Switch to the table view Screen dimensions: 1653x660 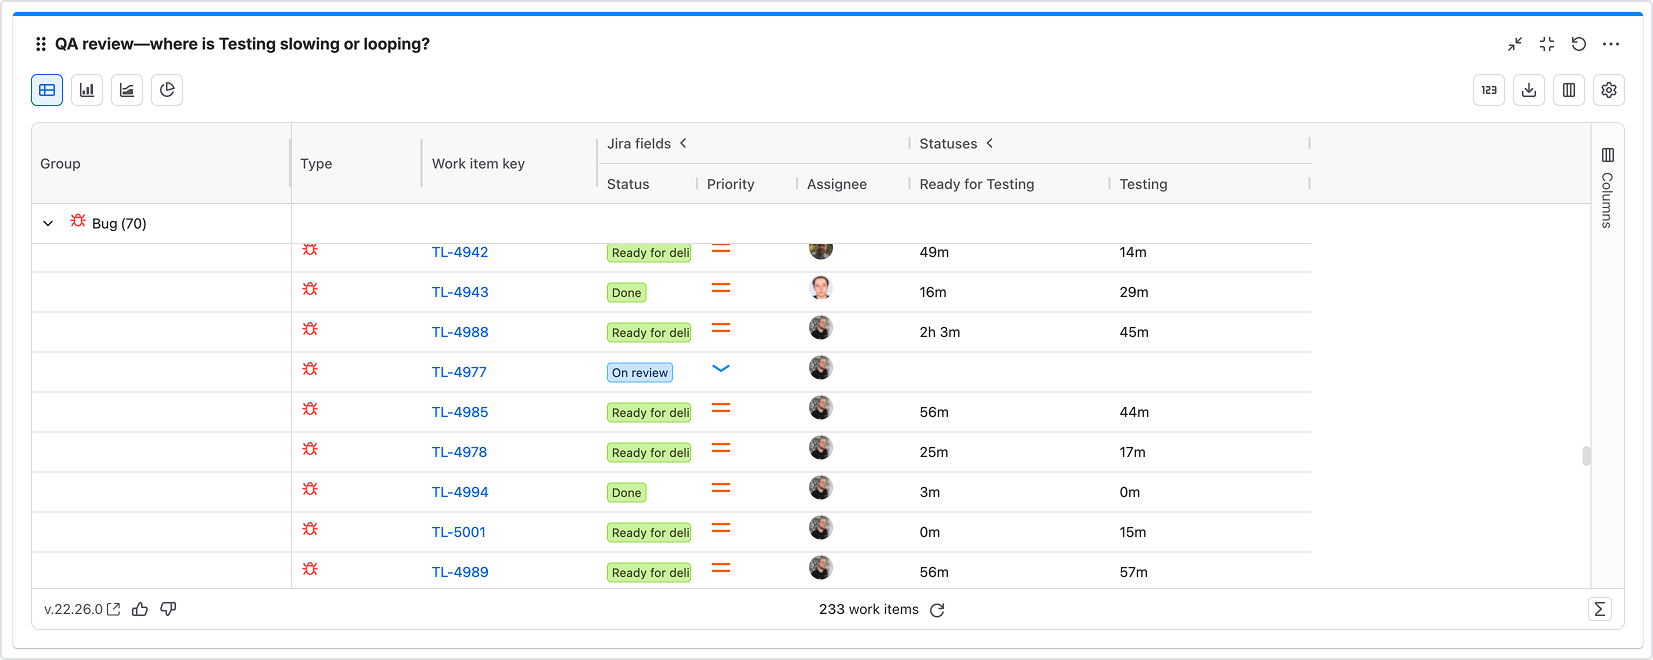47,90
